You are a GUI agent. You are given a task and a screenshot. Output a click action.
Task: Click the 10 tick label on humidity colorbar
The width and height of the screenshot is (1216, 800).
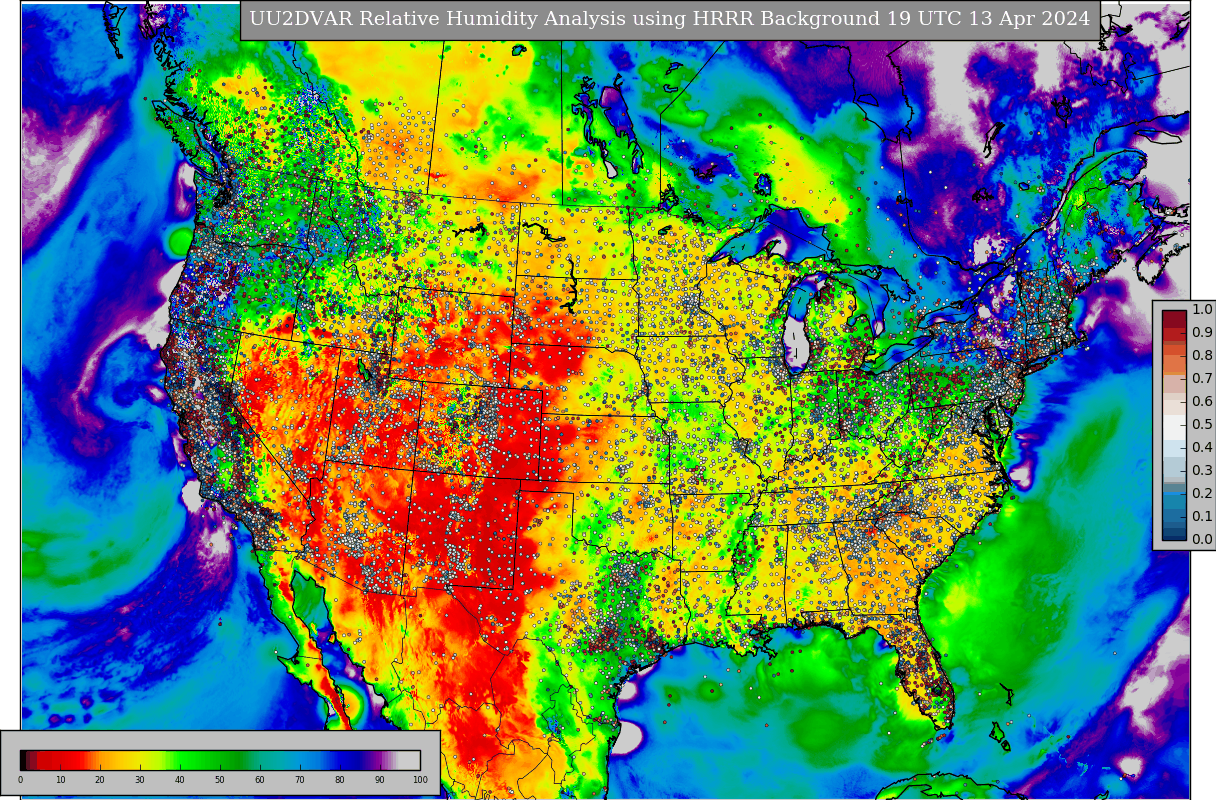click(60, 780)
